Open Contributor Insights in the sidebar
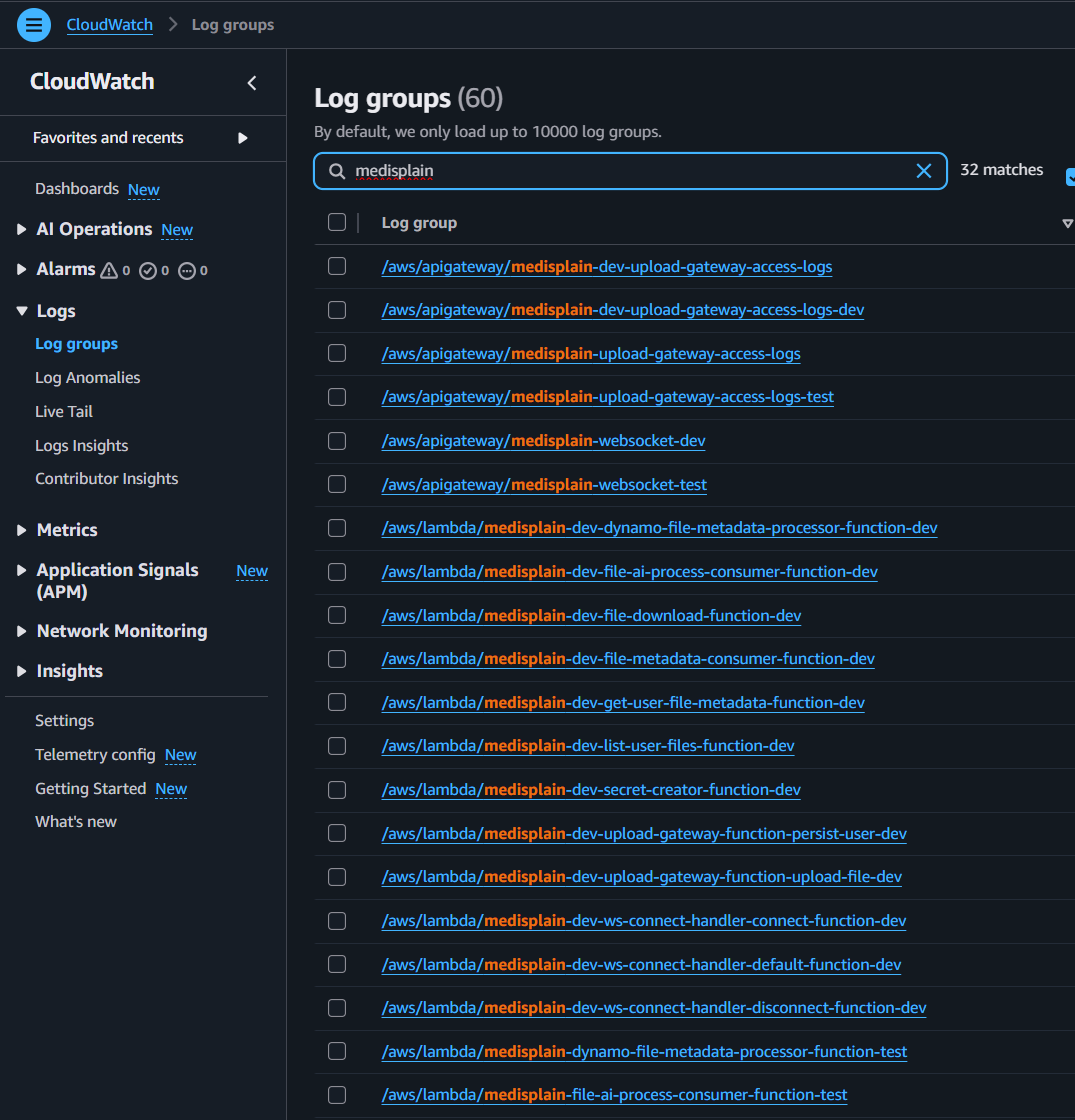 (x=106, y=479)
